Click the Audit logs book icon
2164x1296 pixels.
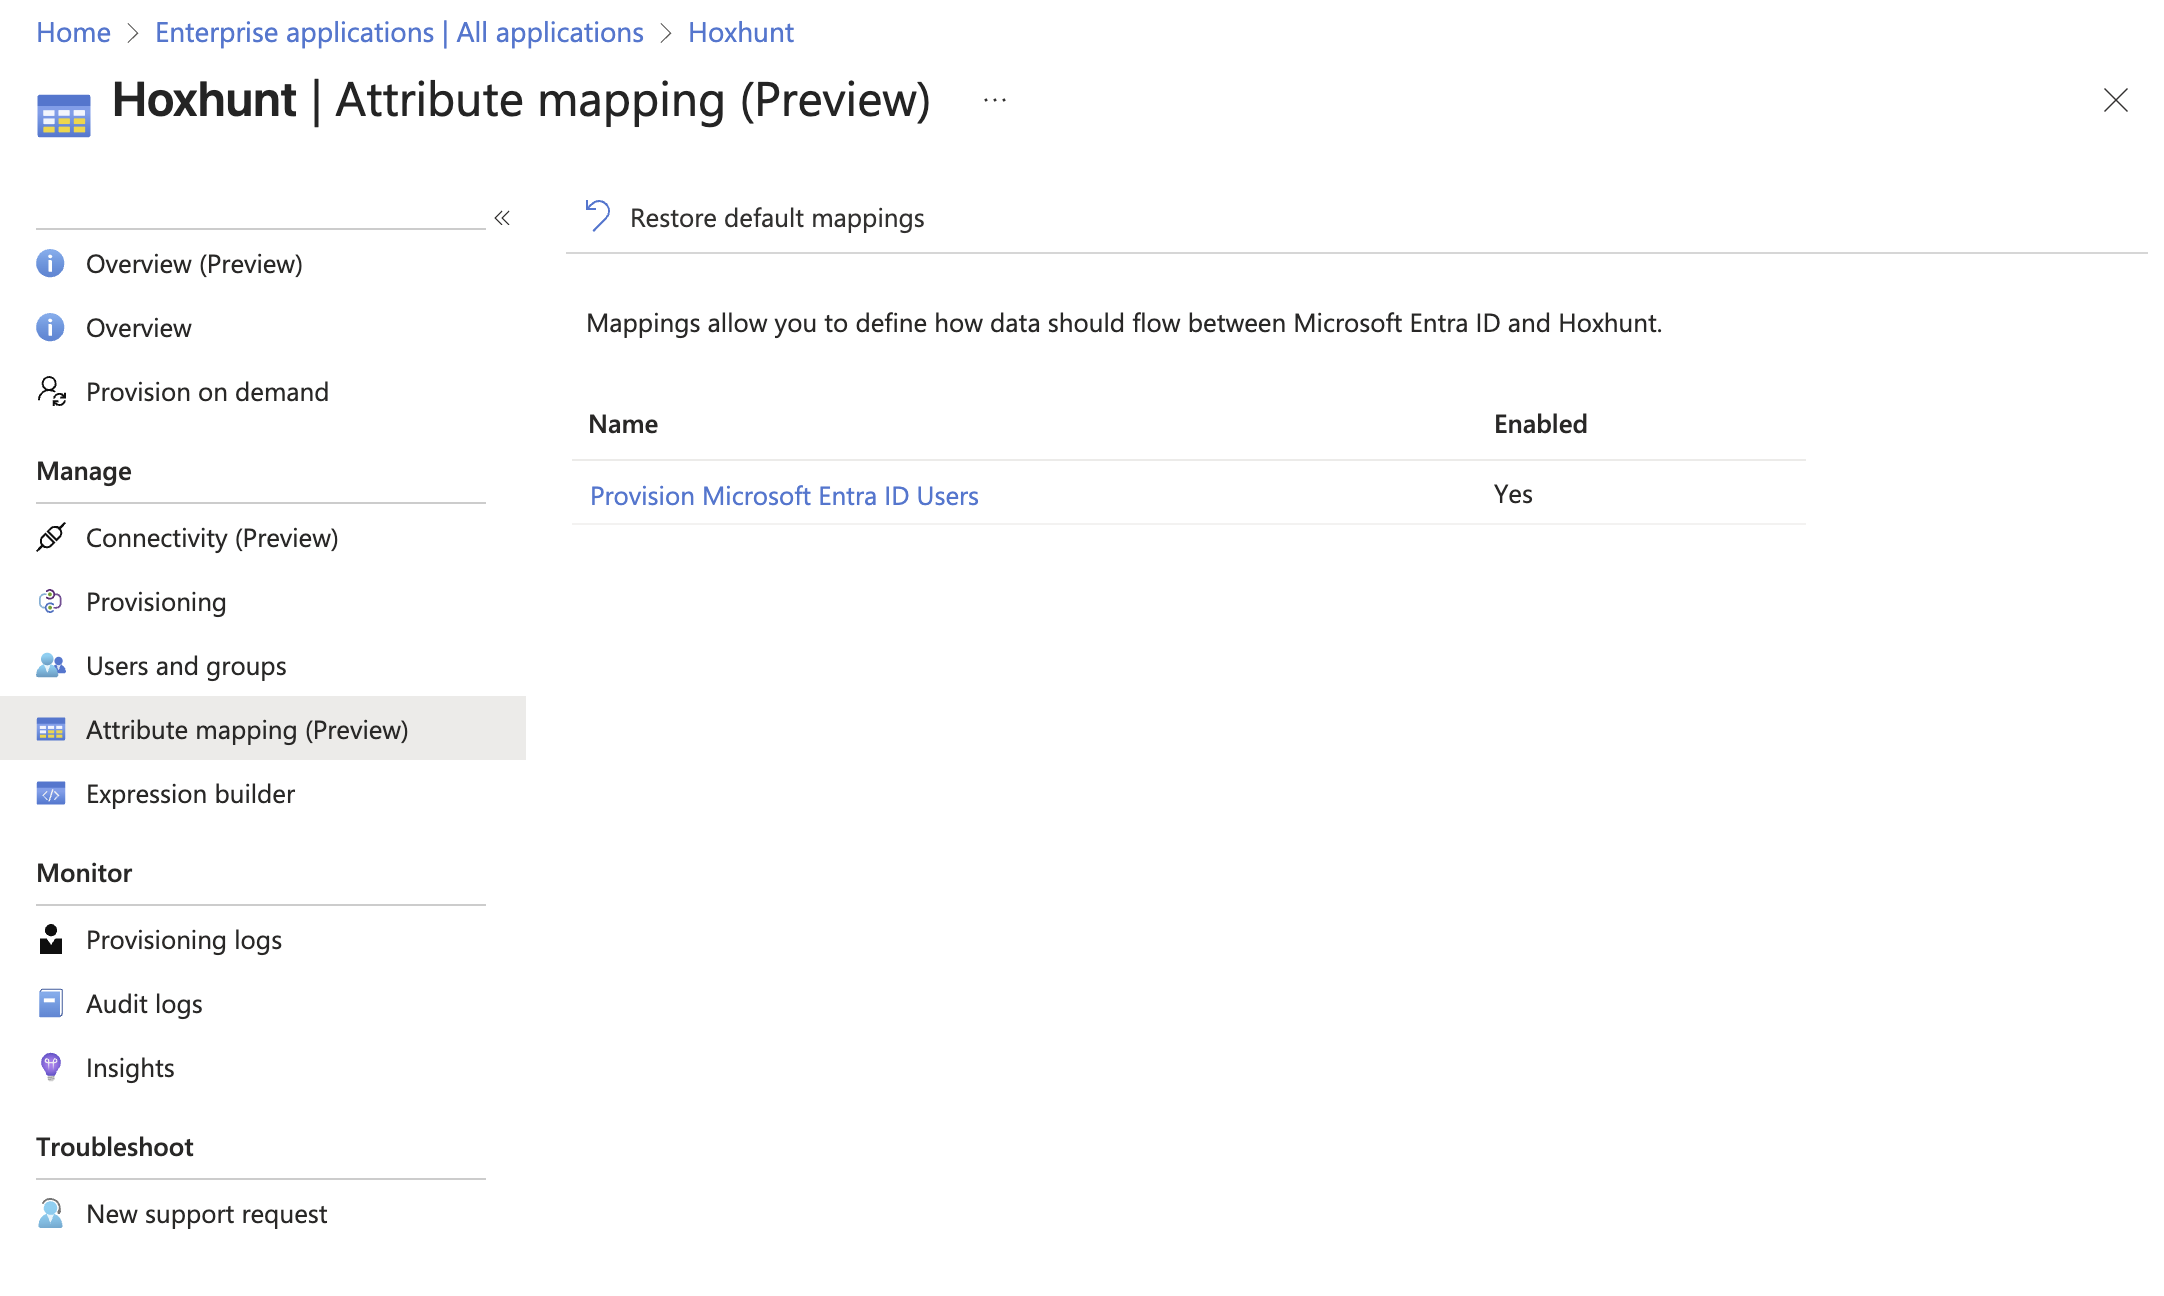[x=51, y=1003]
